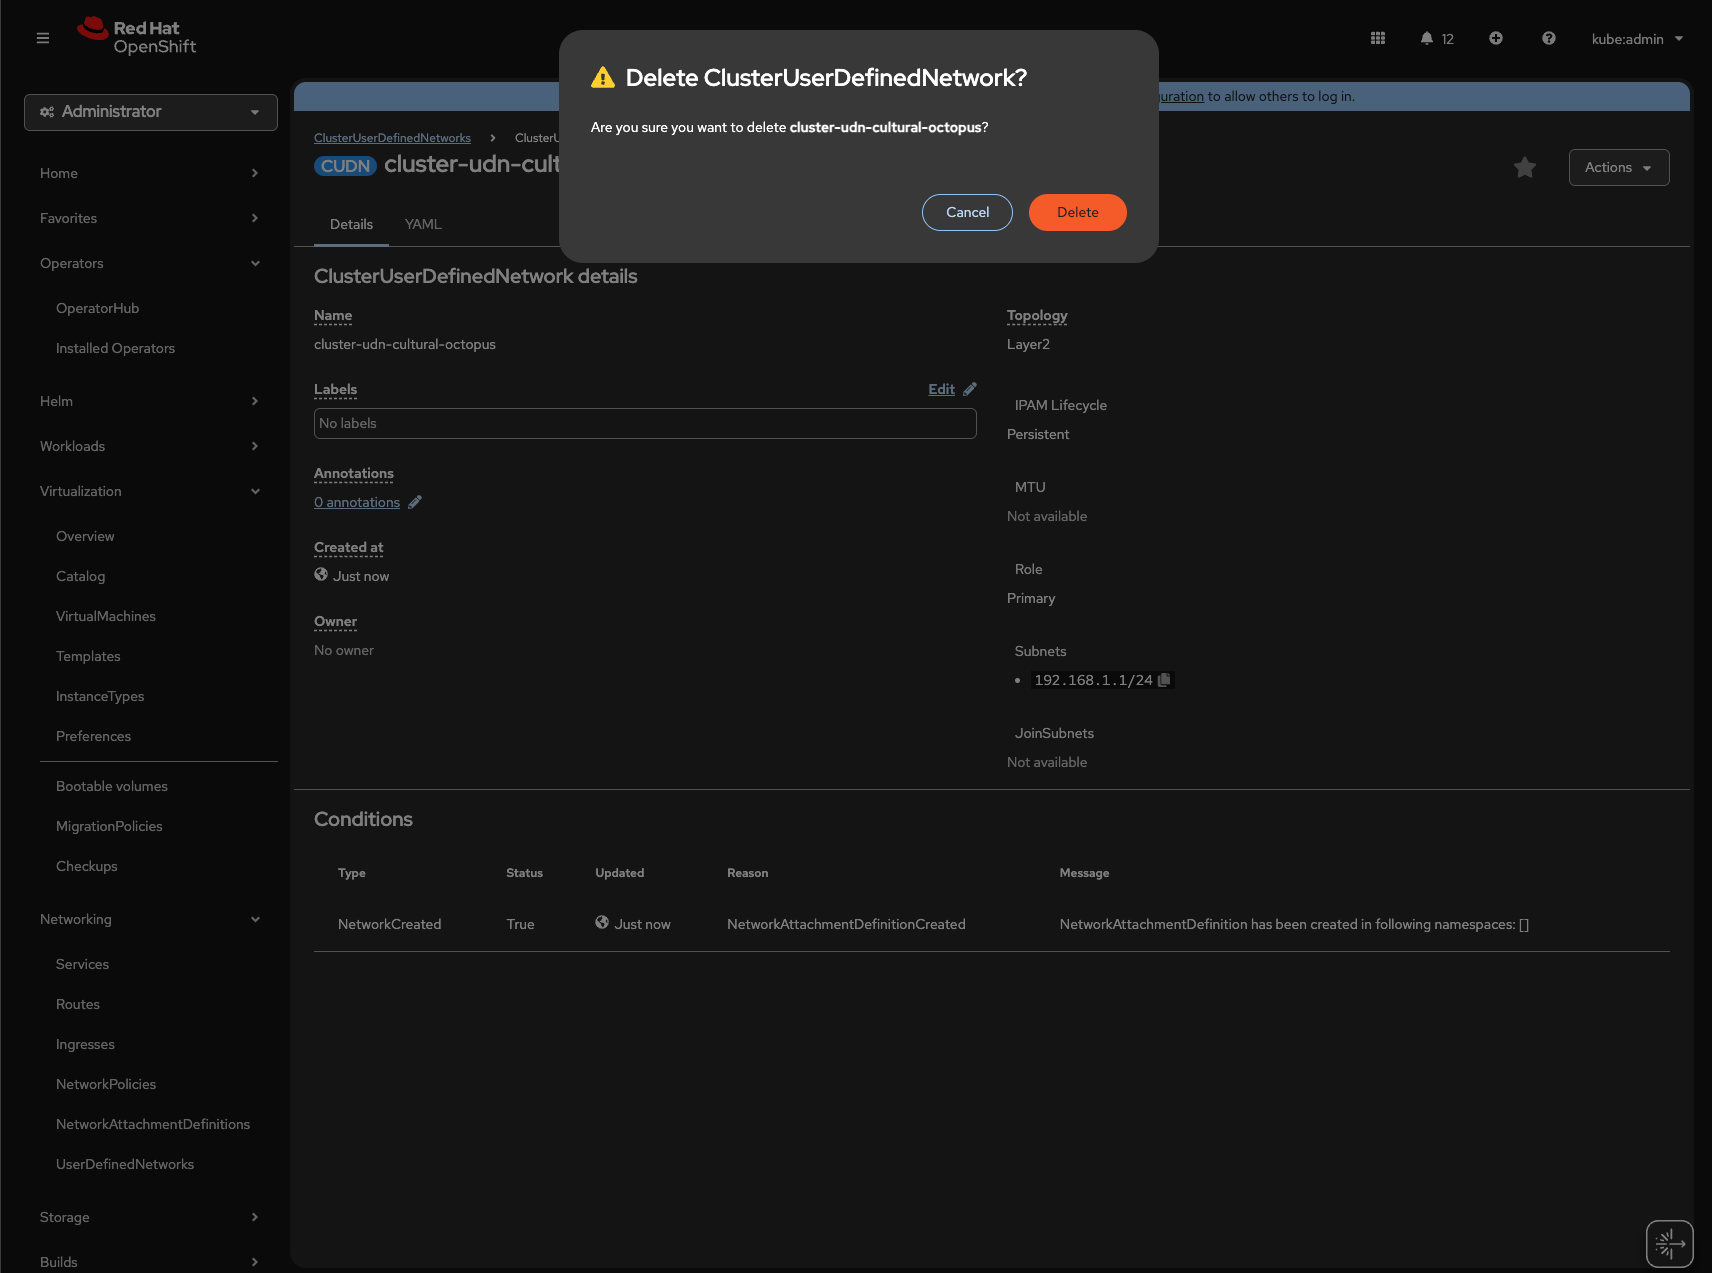Cancel the delete confirmation dialog
Image resolution: width=1712 pixels, height=1273 pixels.
click(967, 212)
